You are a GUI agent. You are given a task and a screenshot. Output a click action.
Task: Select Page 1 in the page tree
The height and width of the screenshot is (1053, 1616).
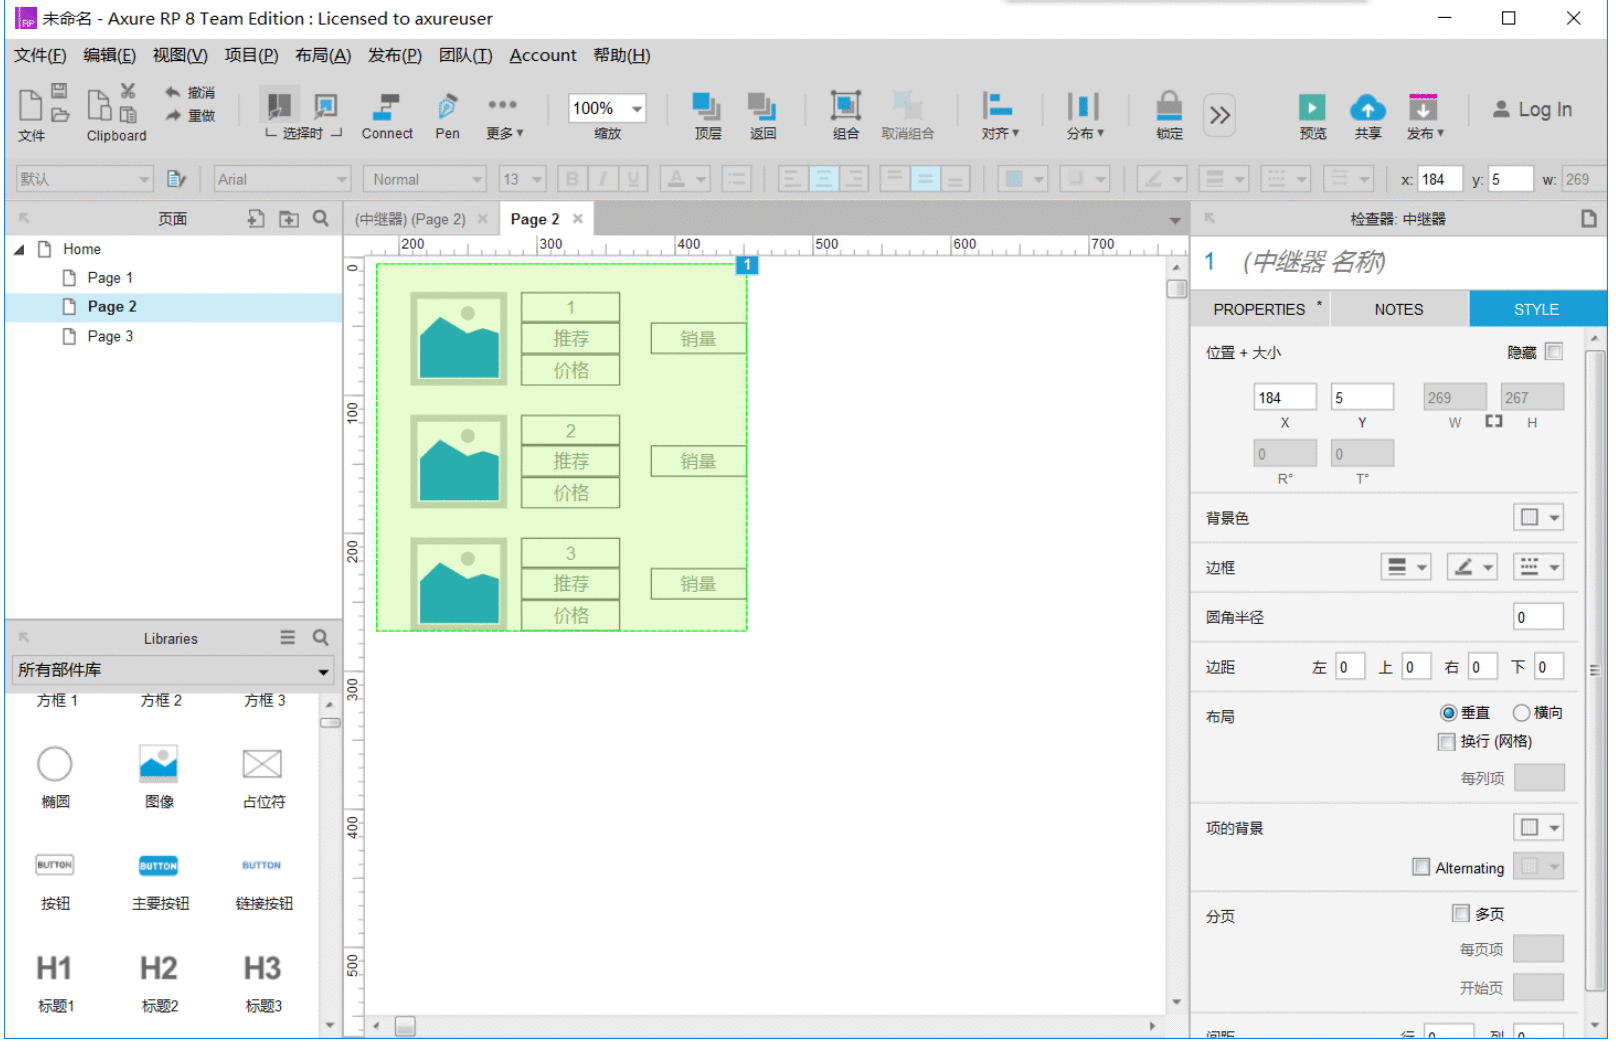[110, 278]
